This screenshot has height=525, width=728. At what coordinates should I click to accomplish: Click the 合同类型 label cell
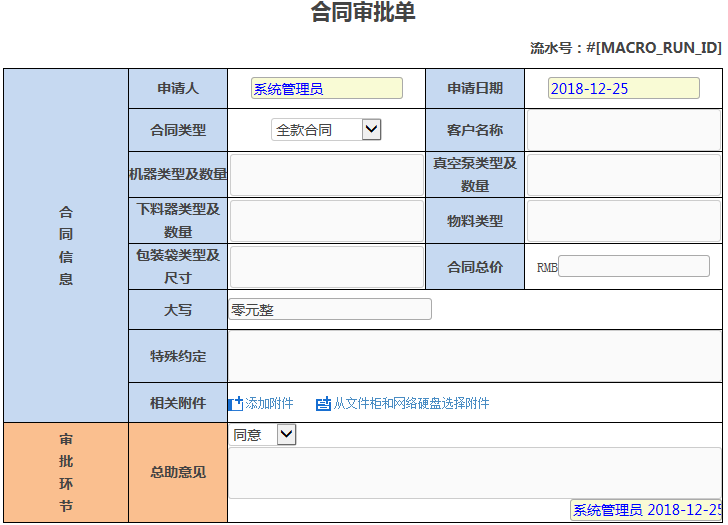tap(178, 130)
